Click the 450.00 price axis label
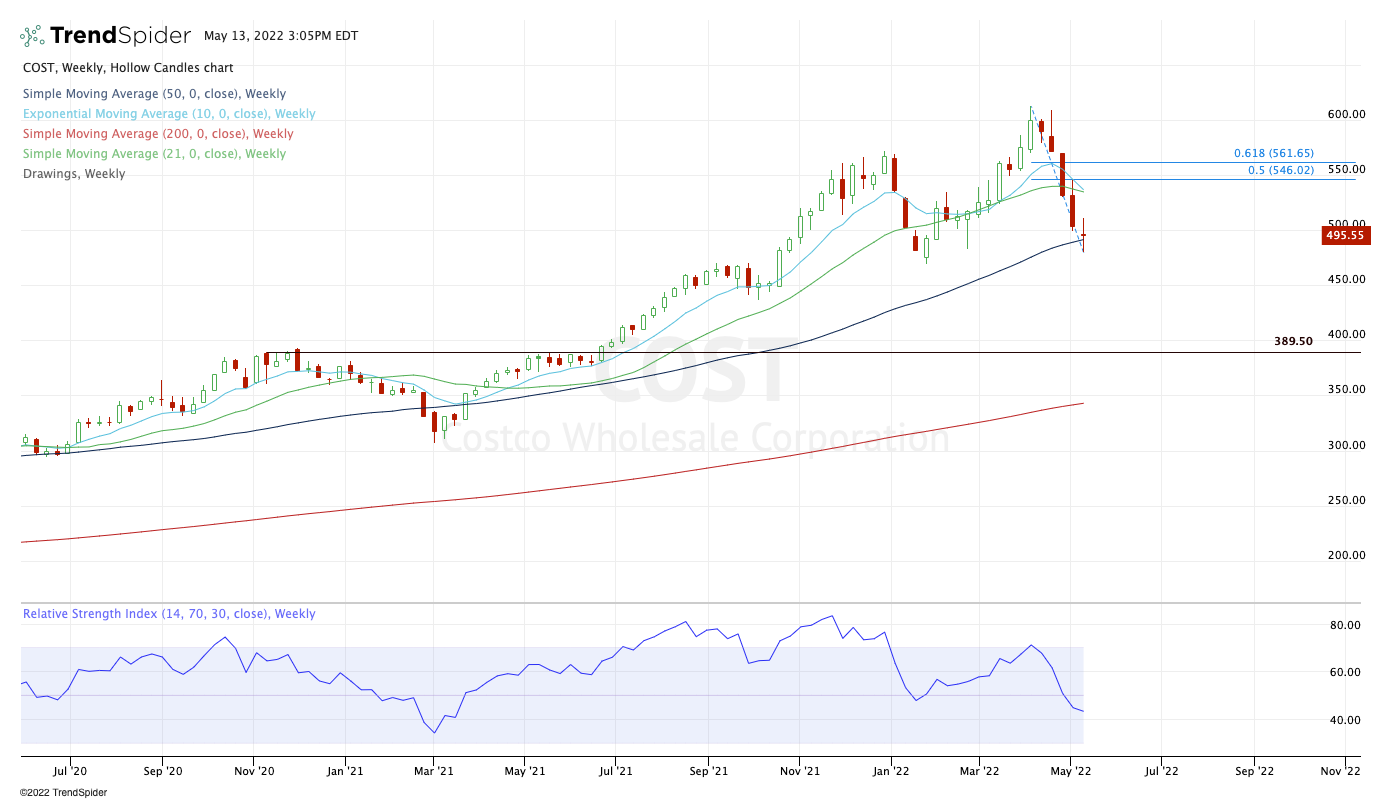Image resolution: width=1391 pixels, height=802 pixels. coord(1346,280)
